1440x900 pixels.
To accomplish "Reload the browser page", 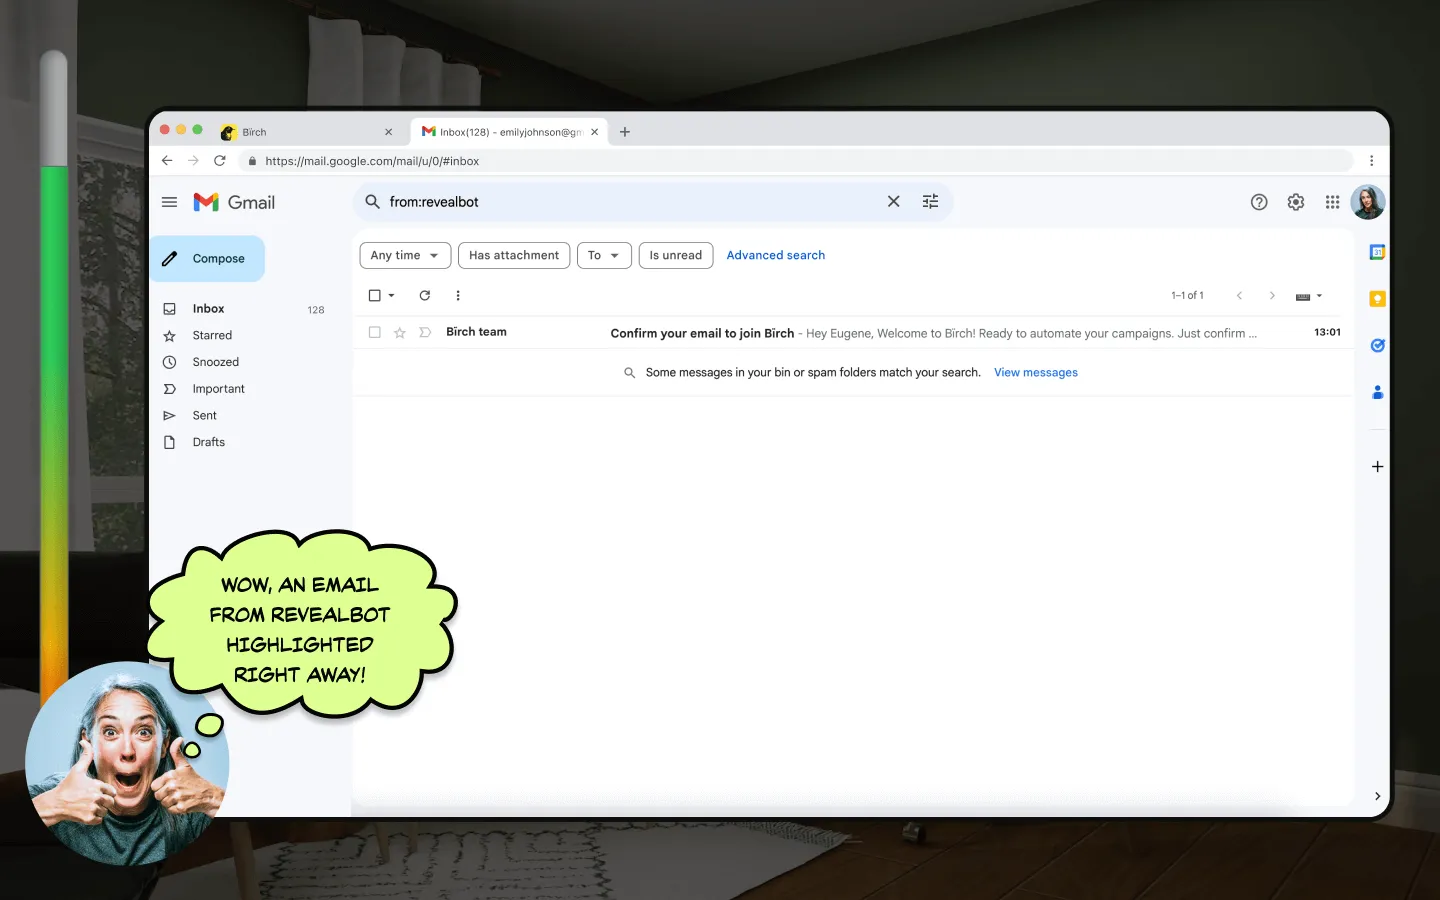I will 220,161.
